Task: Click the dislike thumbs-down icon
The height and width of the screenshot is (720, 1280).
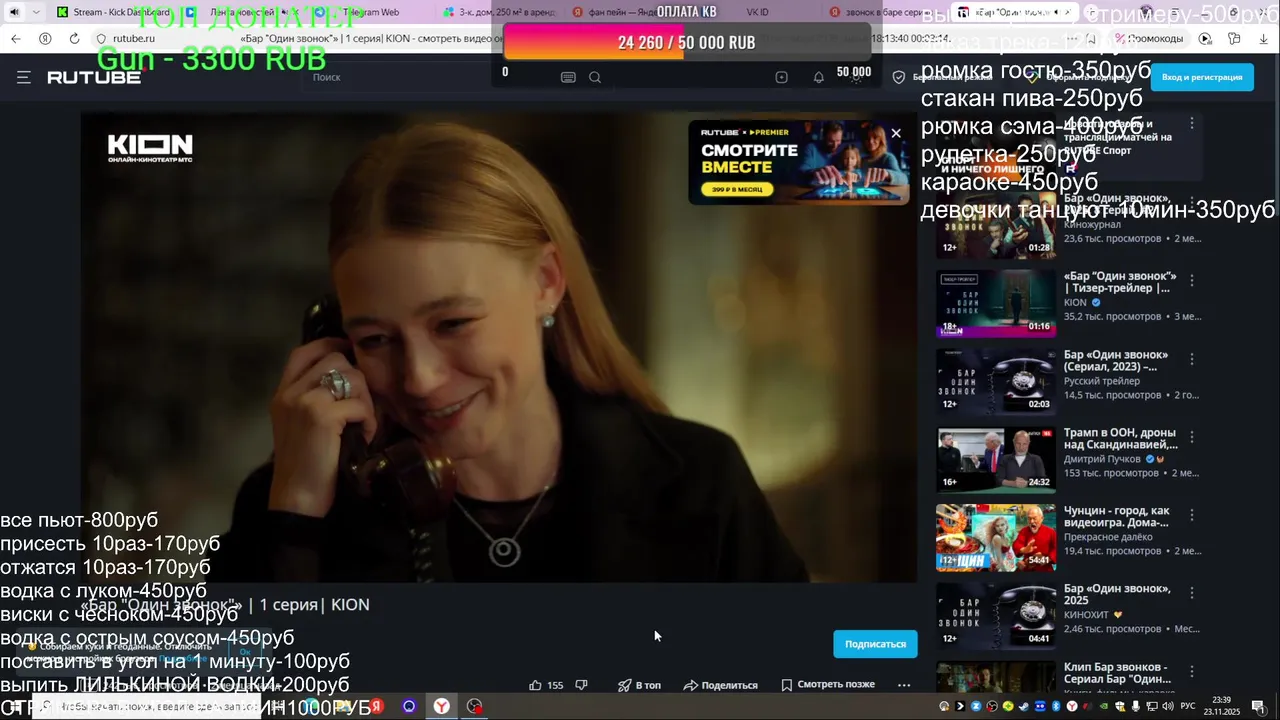Action: pos(581,685)
